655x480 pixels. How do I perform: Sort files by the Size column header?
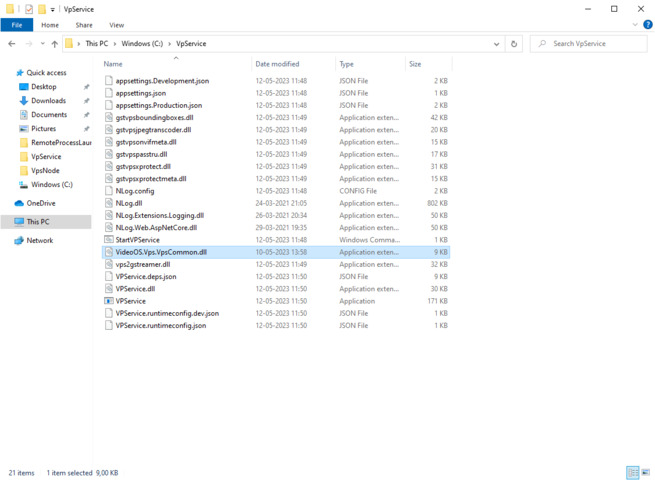(415, 64)
